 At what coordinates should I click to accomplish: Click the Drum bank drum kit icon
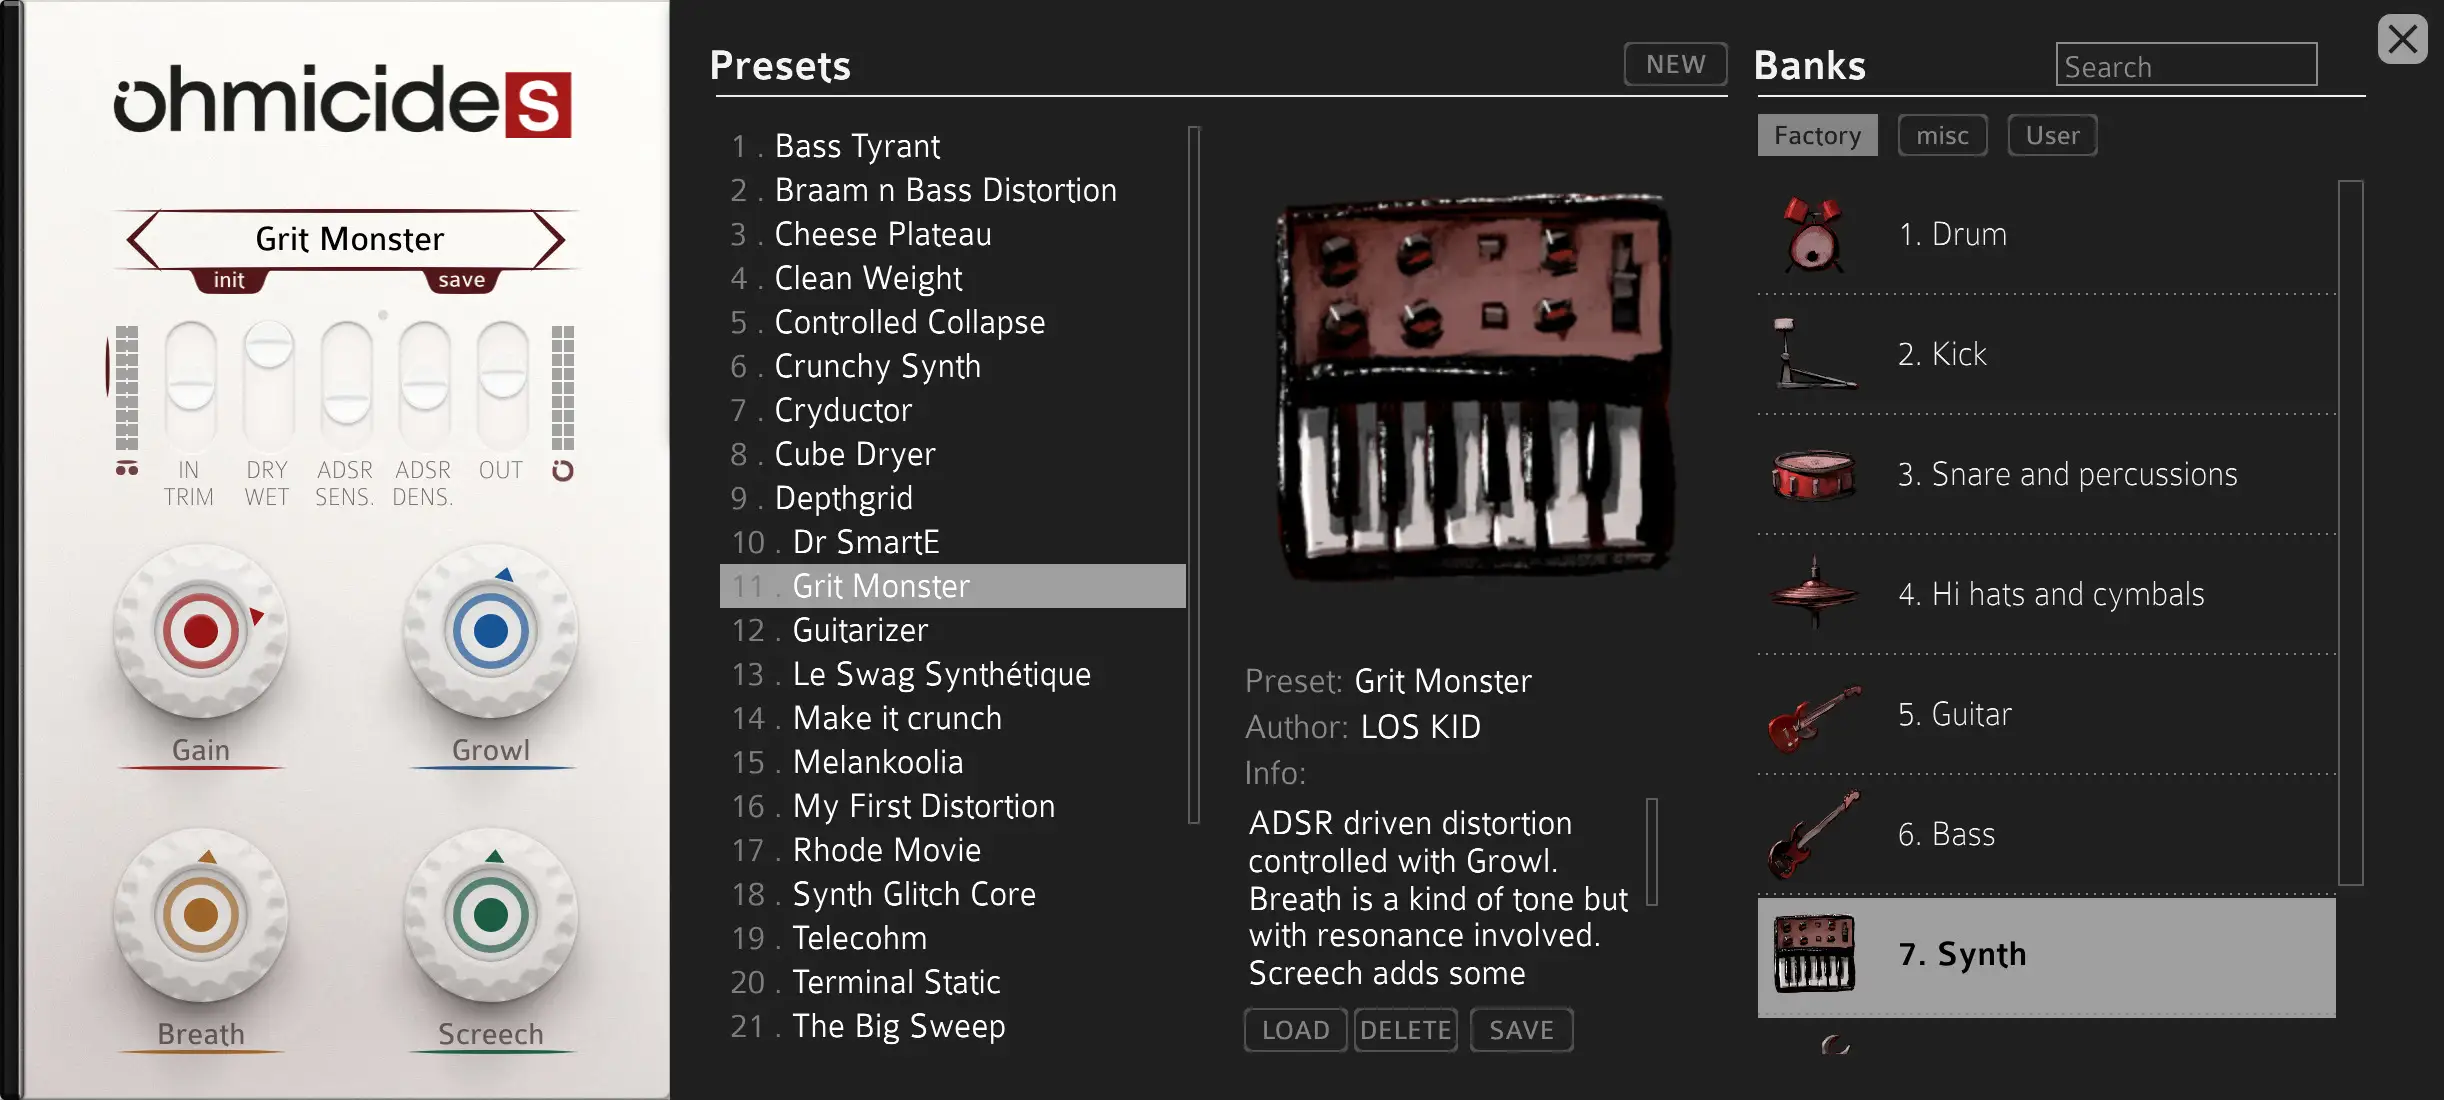tap(1813, 235)
